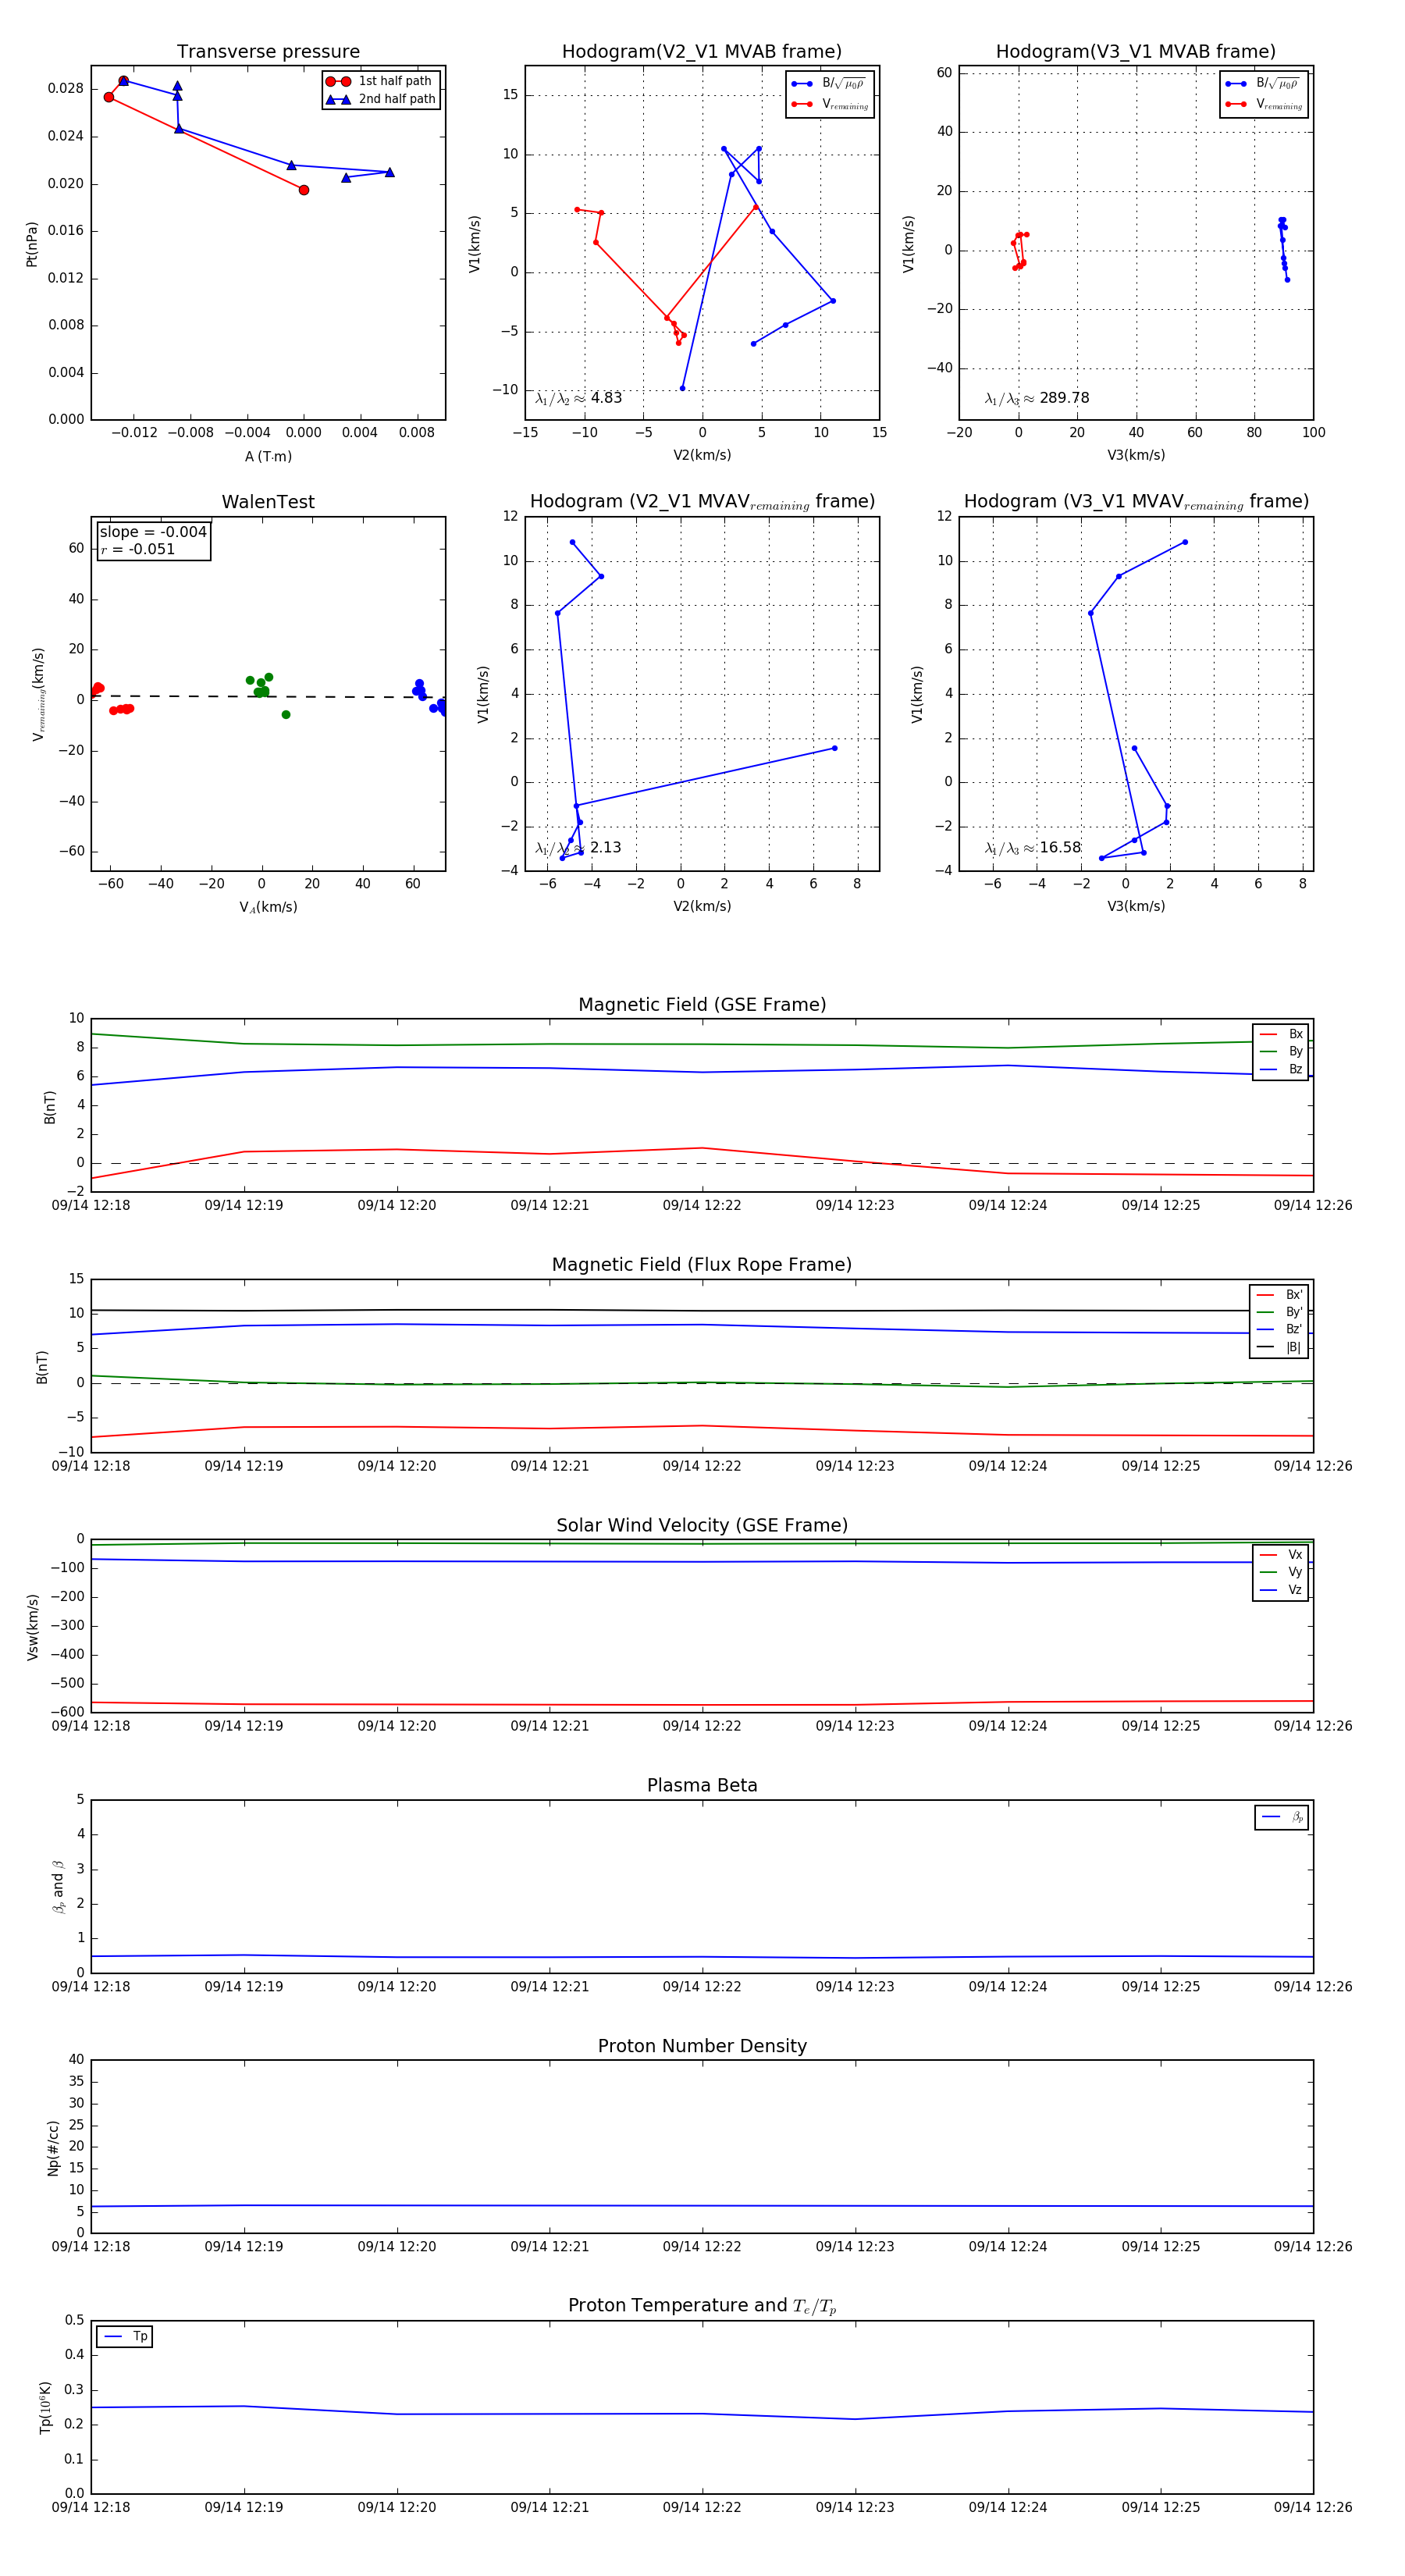Click the 'Np(#/cc)' axis label

pyautogui.click(x=52, y=2147)
